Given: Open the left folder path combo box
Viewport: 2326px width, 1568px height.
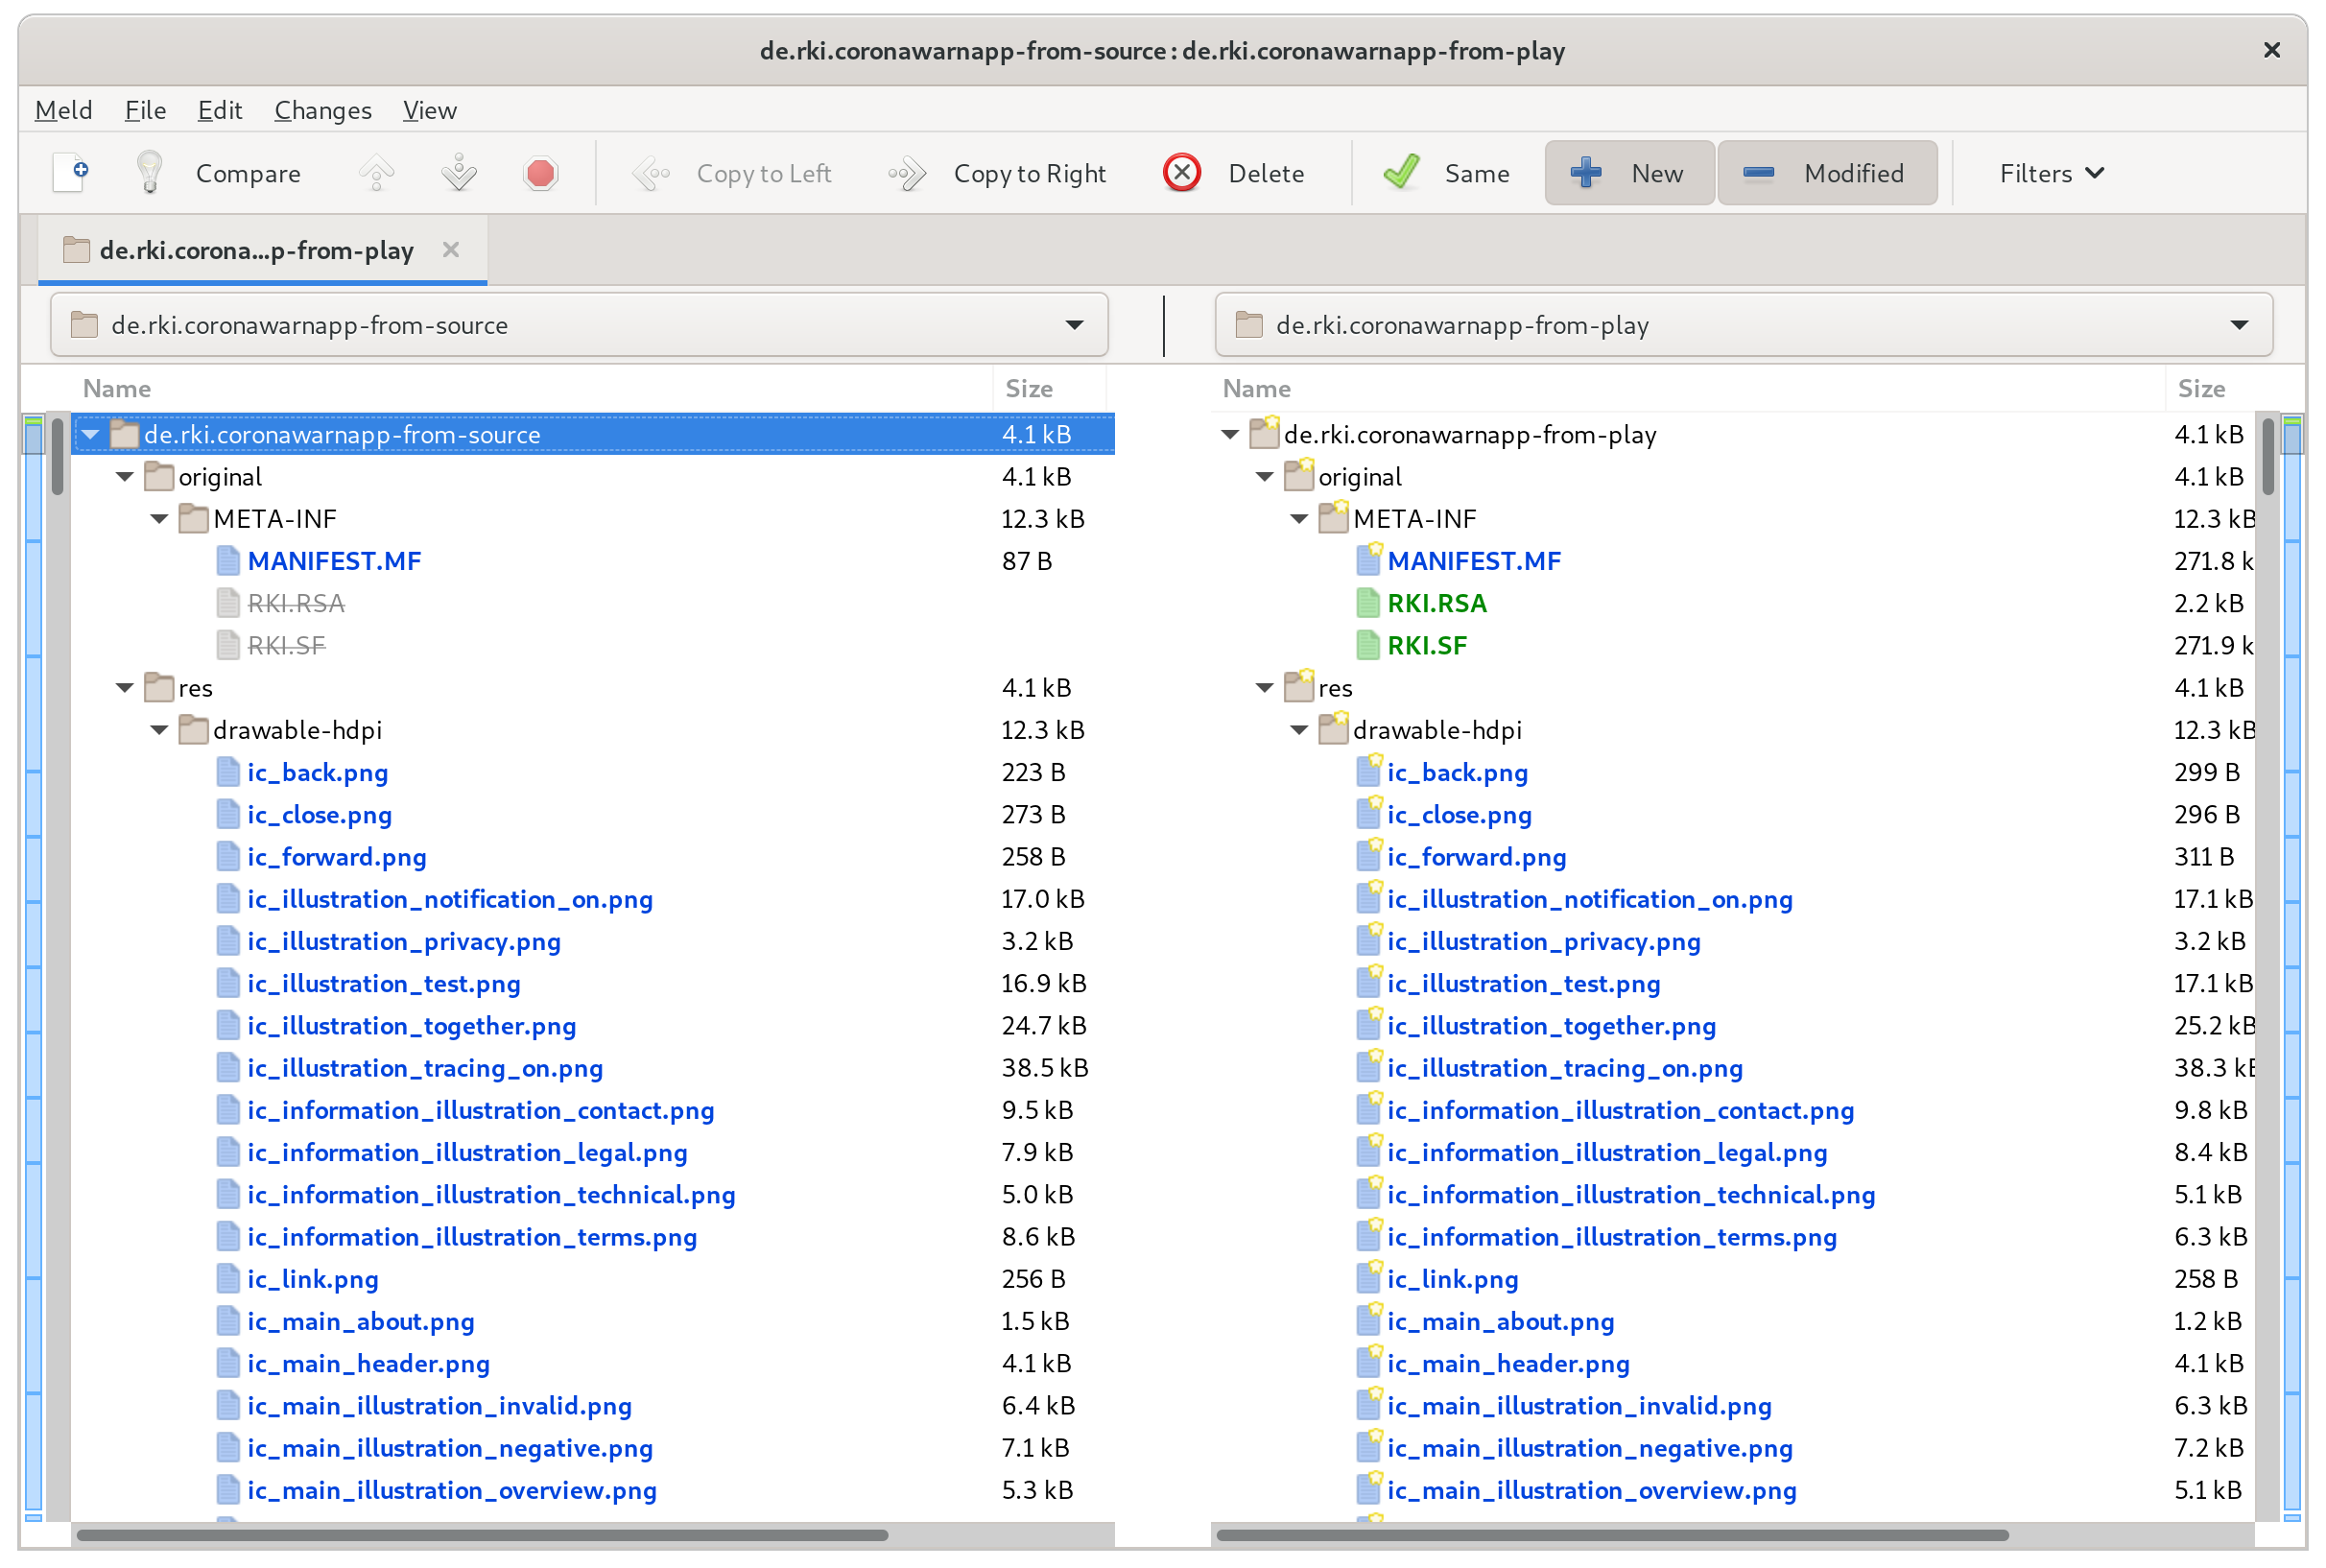Looking at the screenshot, I should point(579,324).
